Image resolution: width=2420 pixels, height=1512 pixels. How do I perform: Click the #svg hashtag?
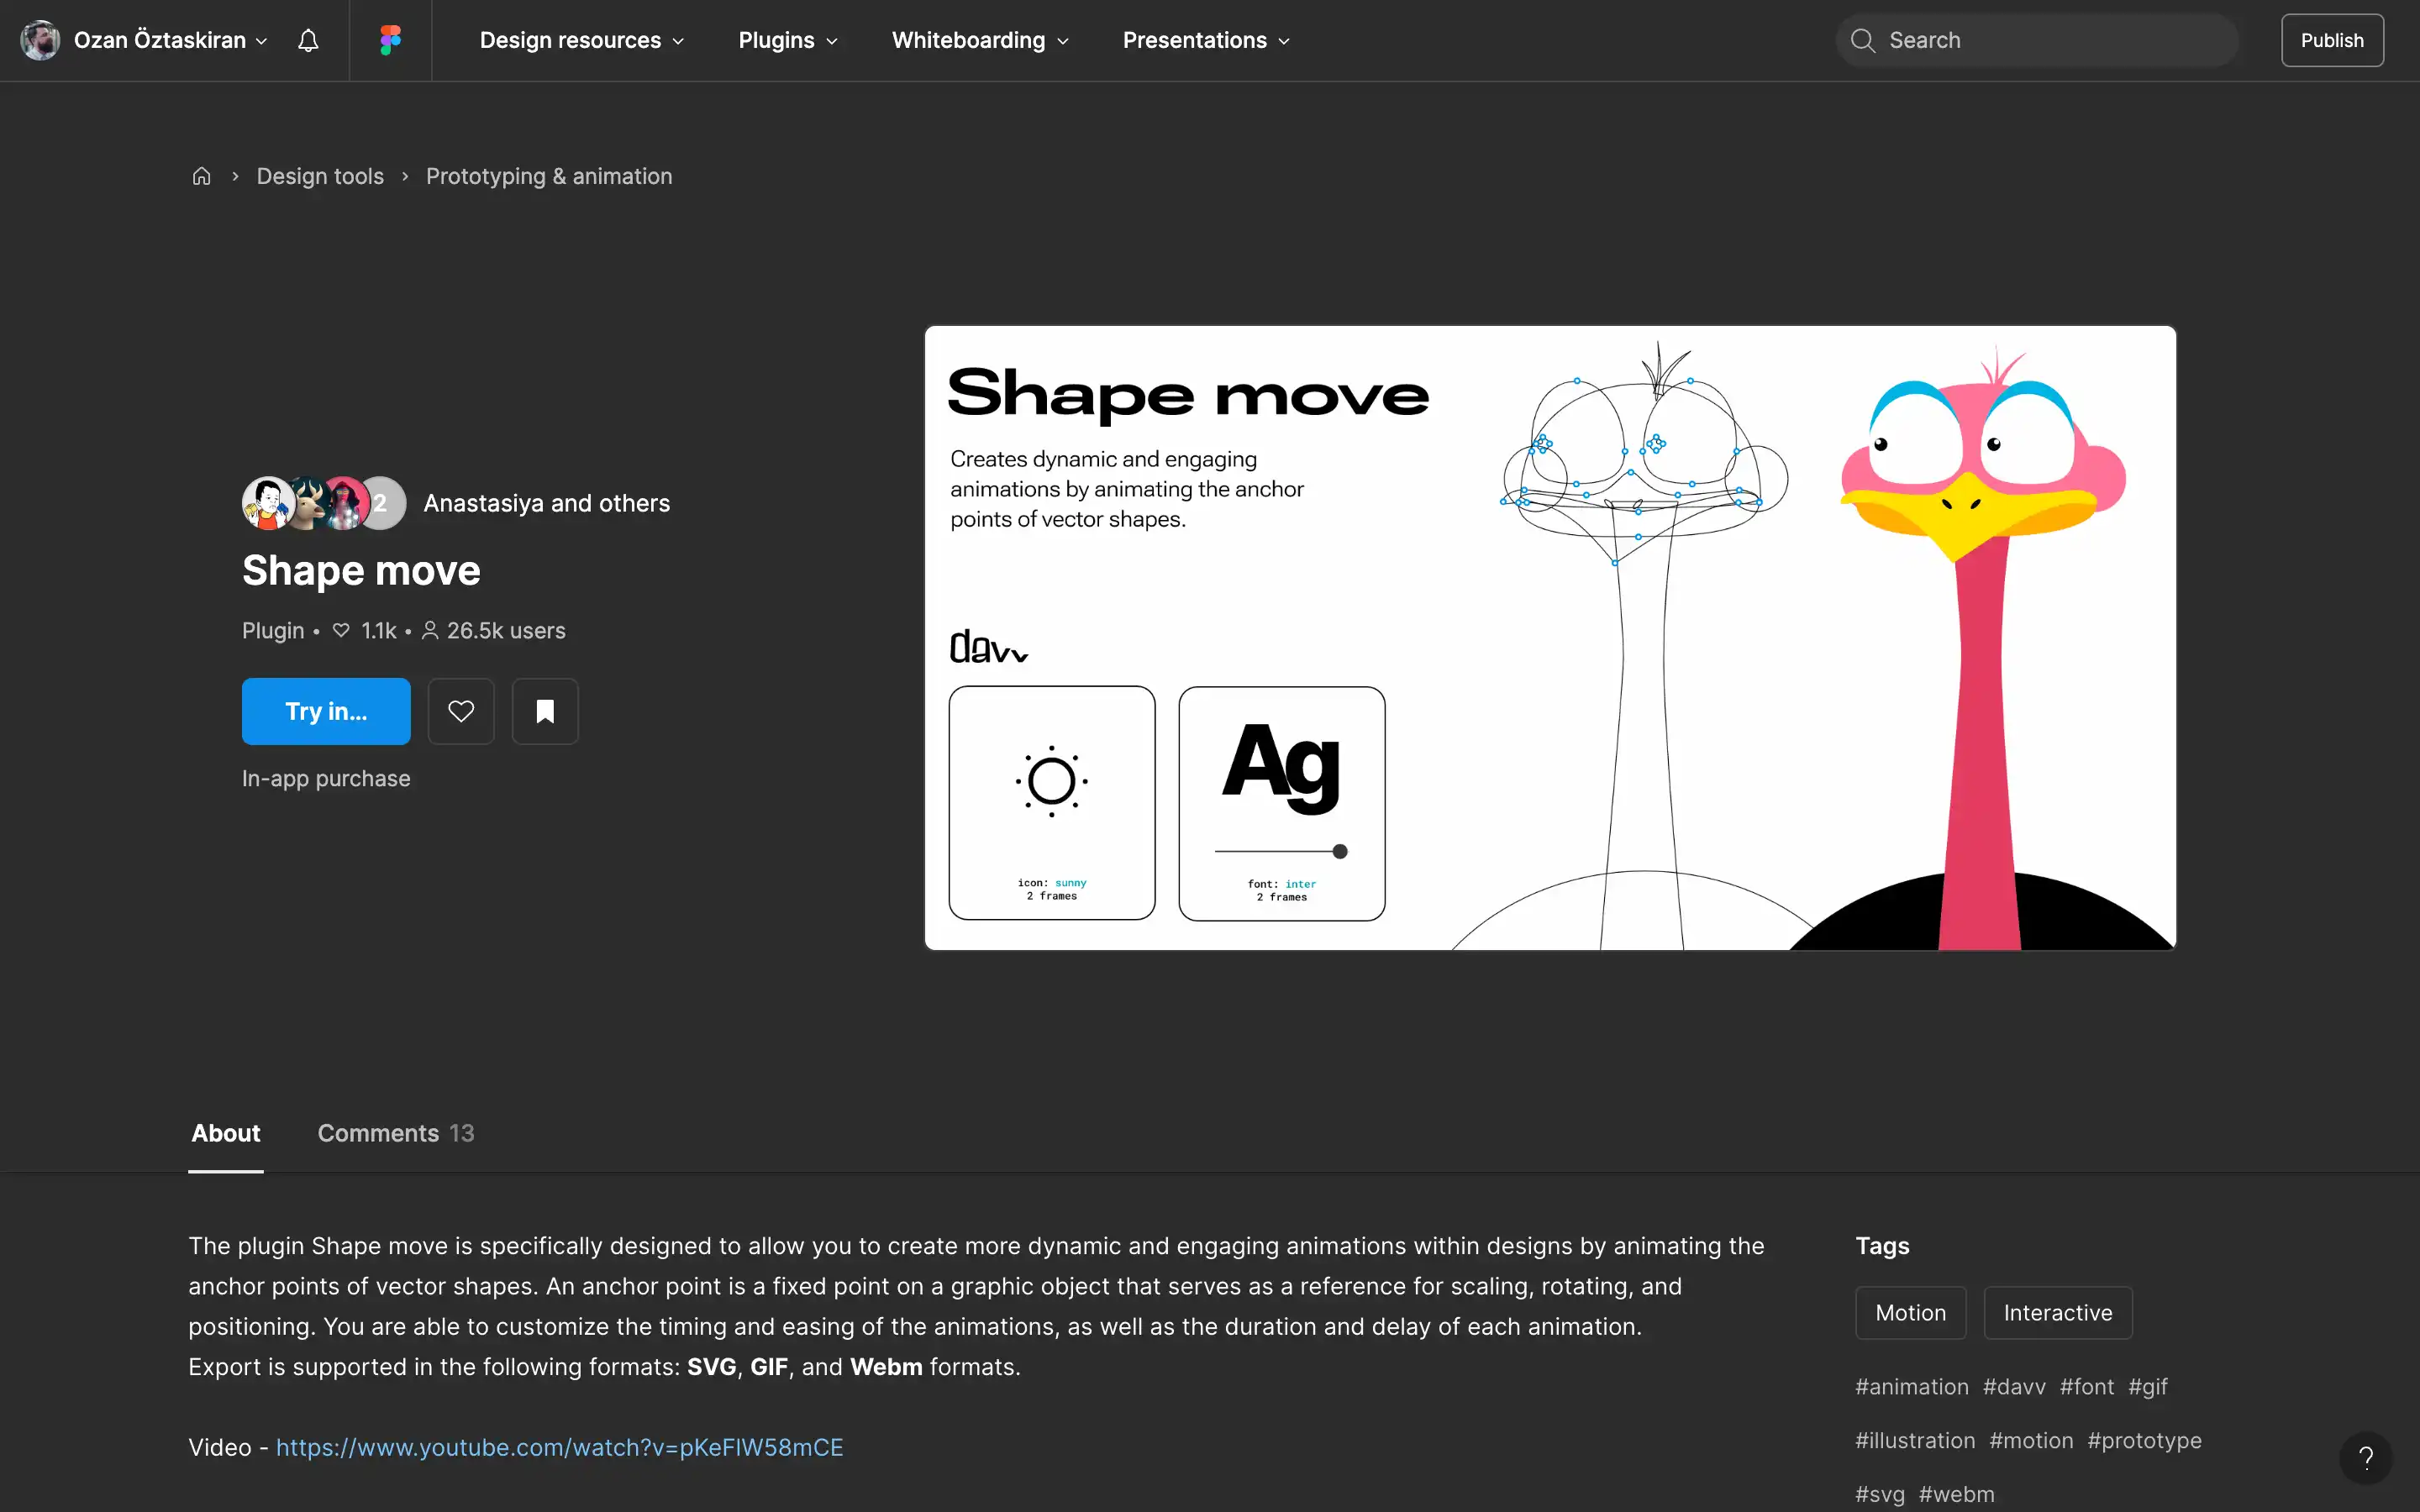click(x=1880, y=1494)
